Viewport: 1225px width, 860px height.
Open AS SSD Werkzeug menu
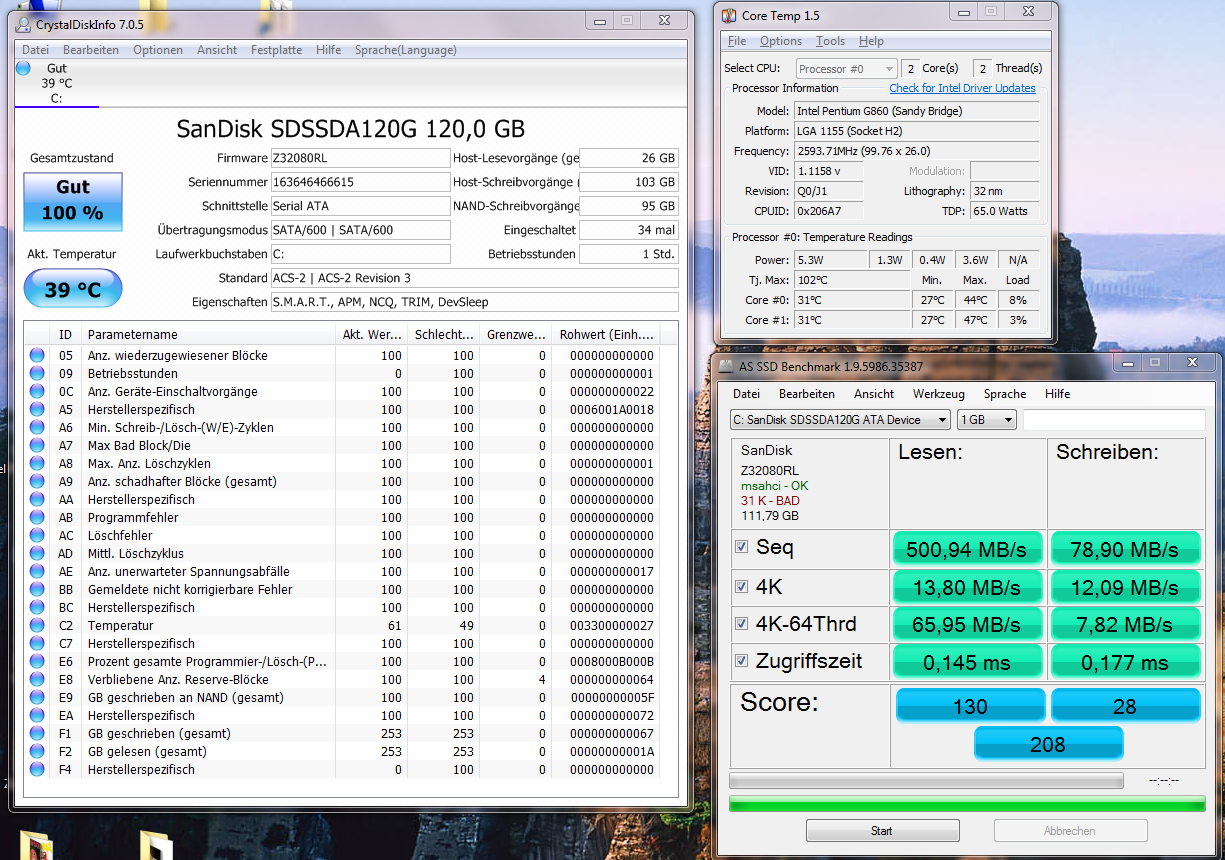pos(940,394)
